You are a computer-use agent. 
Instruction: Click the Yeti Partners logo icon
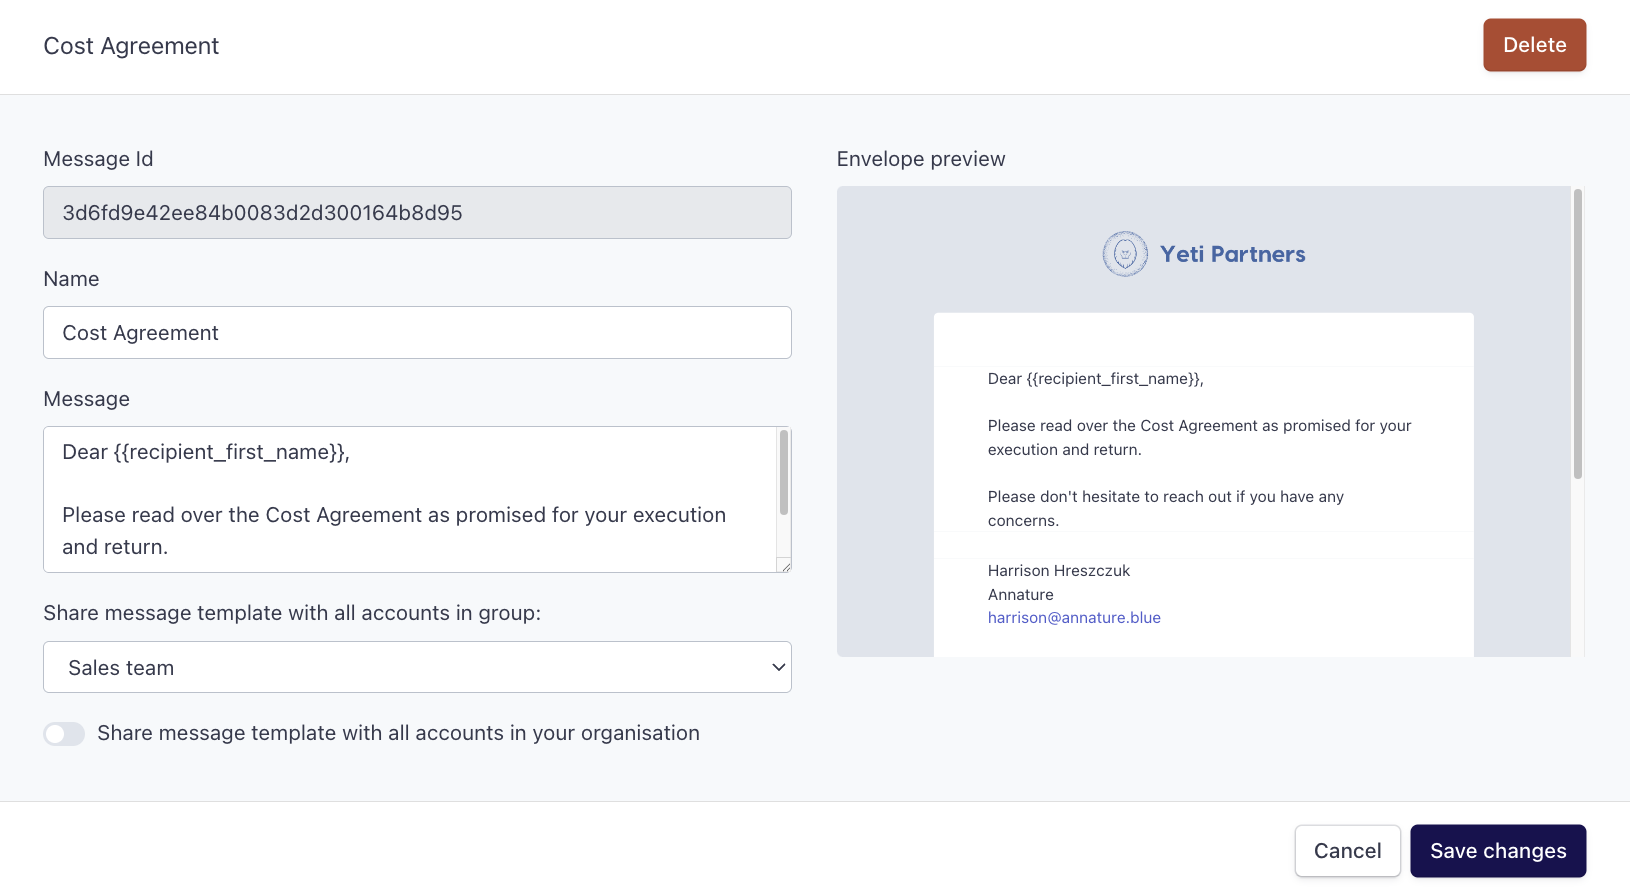[x=1125, y=254]
